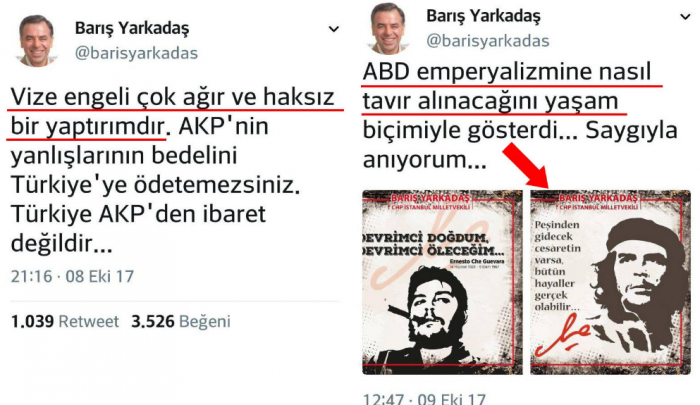Open the 21:16 · 08 Eki 17 timestamp
700x405 pixels.
(x=72, y=276)
